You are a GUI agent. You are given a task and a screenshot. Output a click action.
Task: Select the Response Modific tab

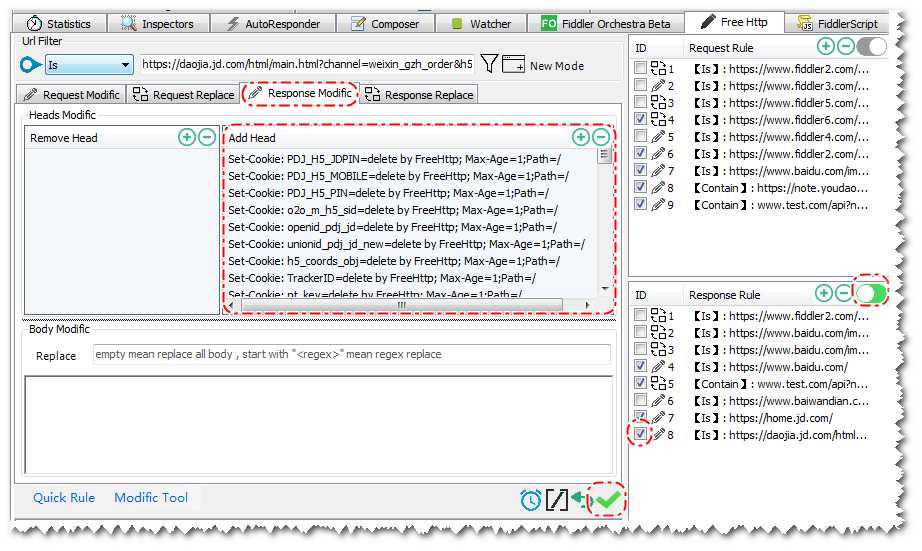[300, 93]
